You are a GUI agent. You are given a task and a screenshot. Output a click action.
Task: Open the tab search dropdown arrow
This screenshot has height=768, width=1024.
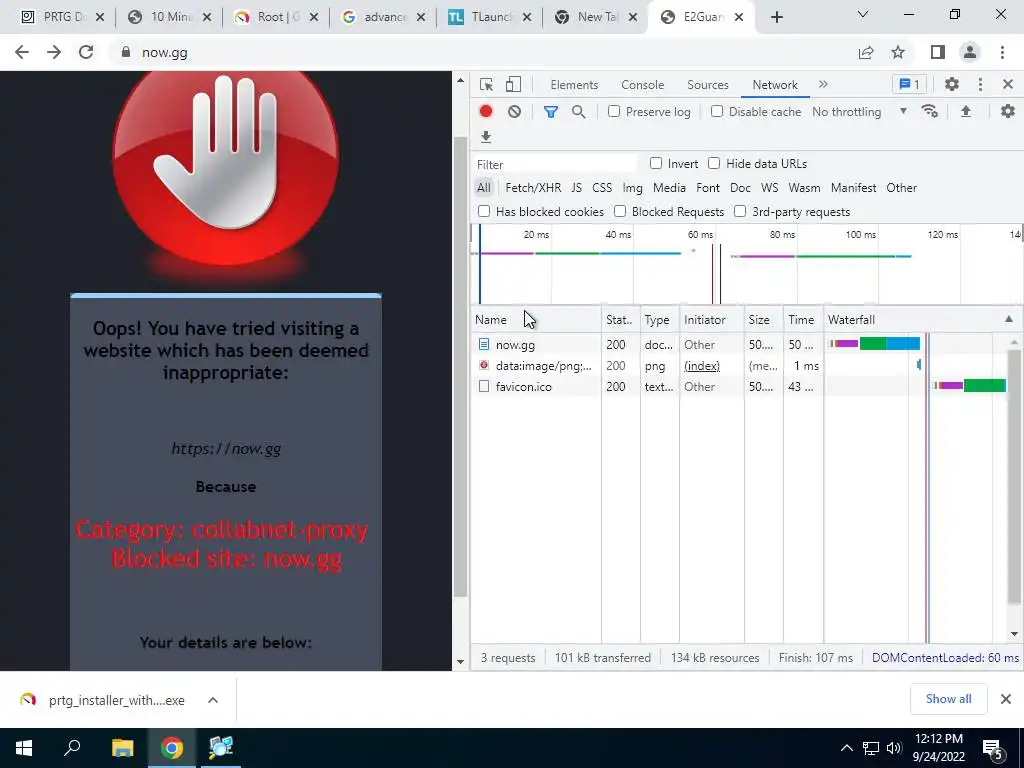863,14
